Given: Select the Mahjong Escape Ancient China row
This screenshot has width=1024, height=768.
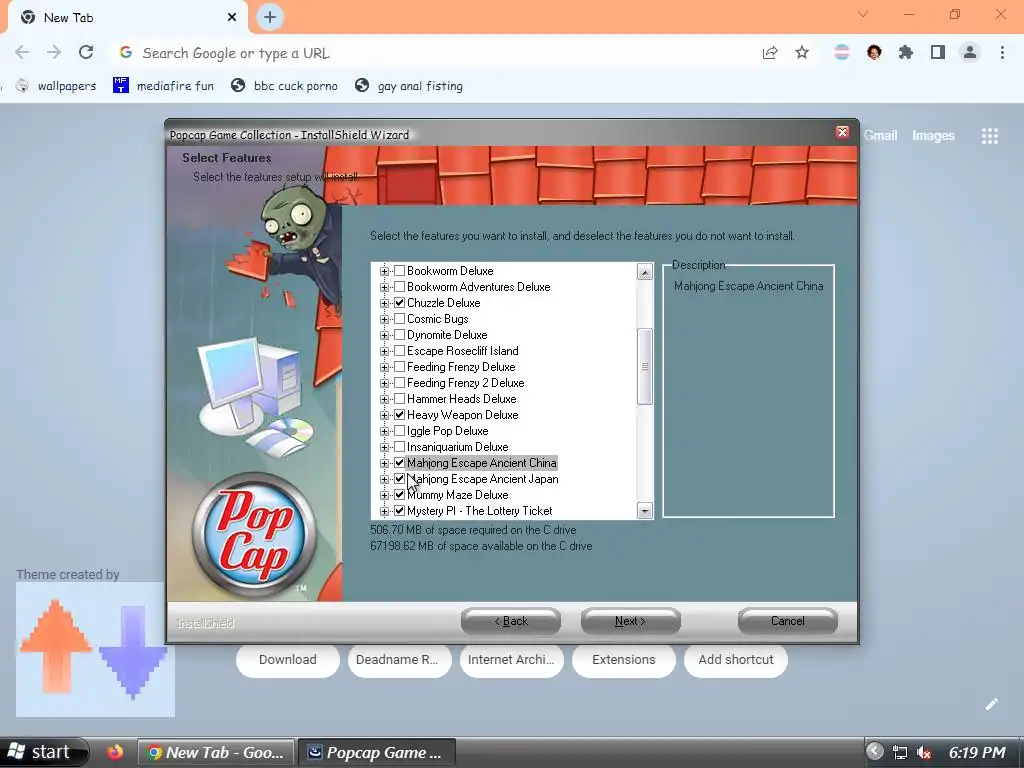Looking at the screenshot, I should point(481,462).
